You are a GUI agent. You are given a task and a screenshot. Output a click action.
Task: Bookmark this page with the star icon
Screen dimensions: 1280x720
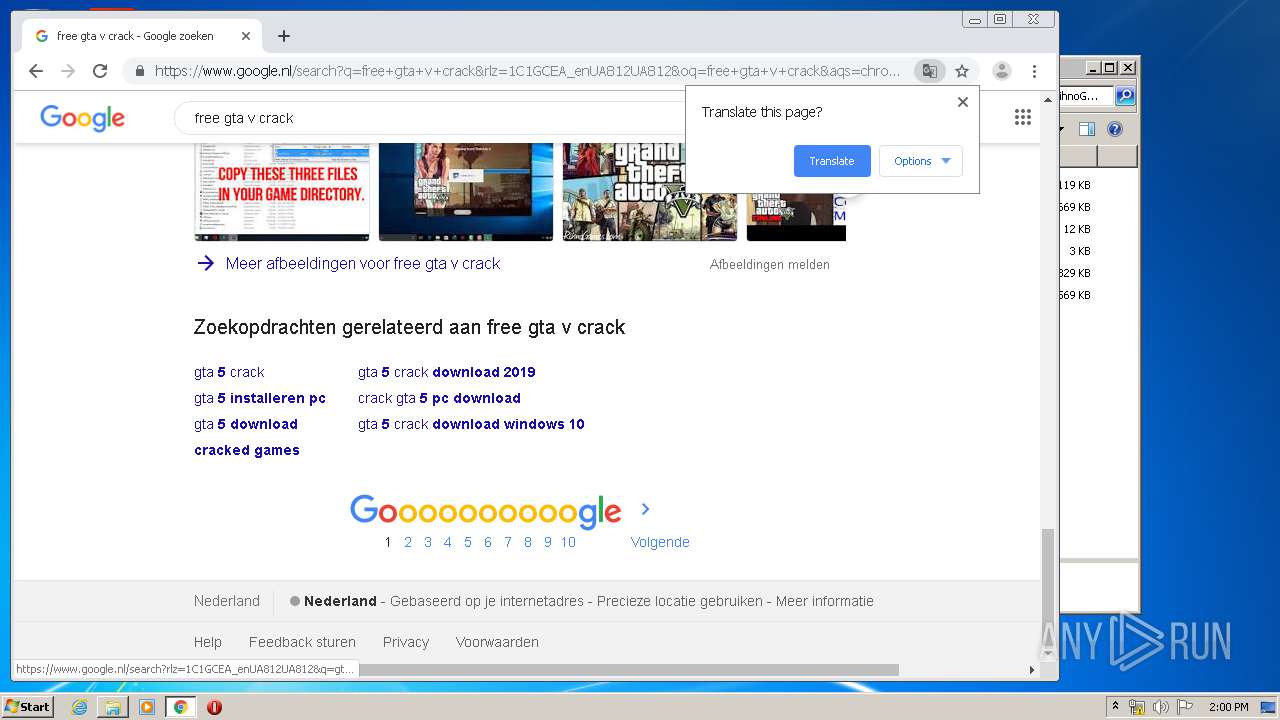(962, 71)
